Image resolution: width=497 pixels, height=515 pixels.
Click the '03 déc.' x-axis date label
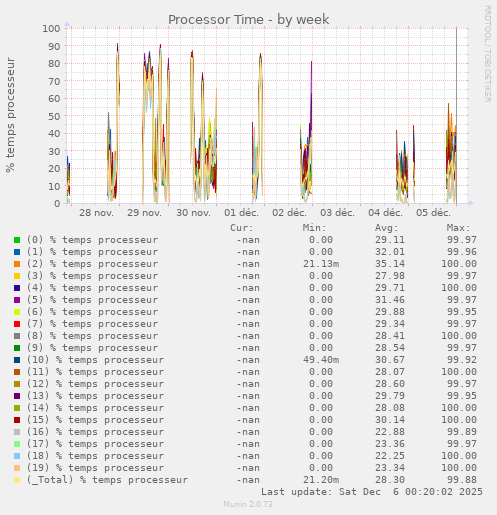337,213
